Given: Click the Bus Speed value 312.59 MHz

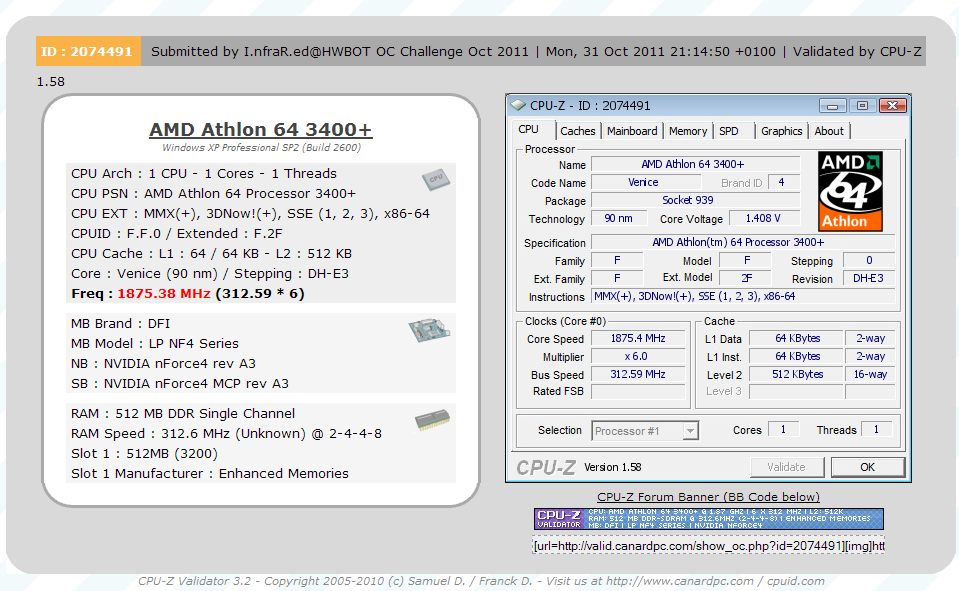Looking at the screenshot, I should tap(638, 374).
